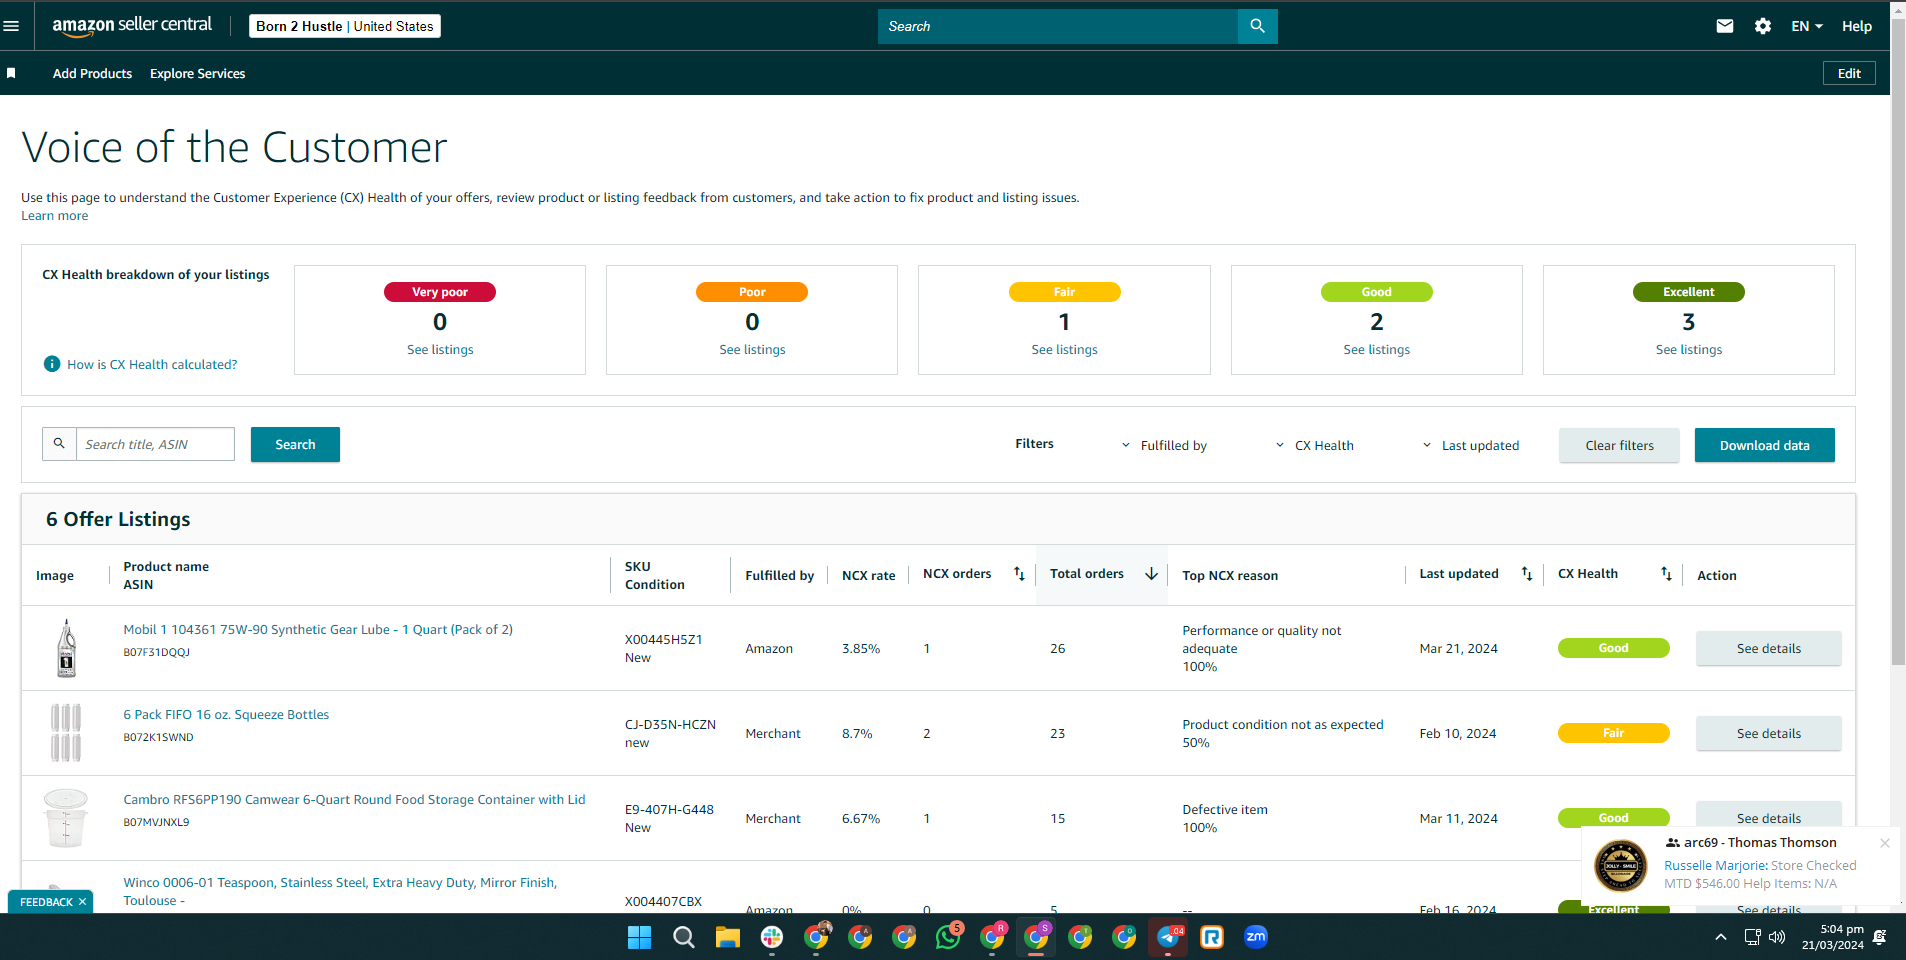
Task: Click the Cambro container thumbnail
Action: click(66, 818)
